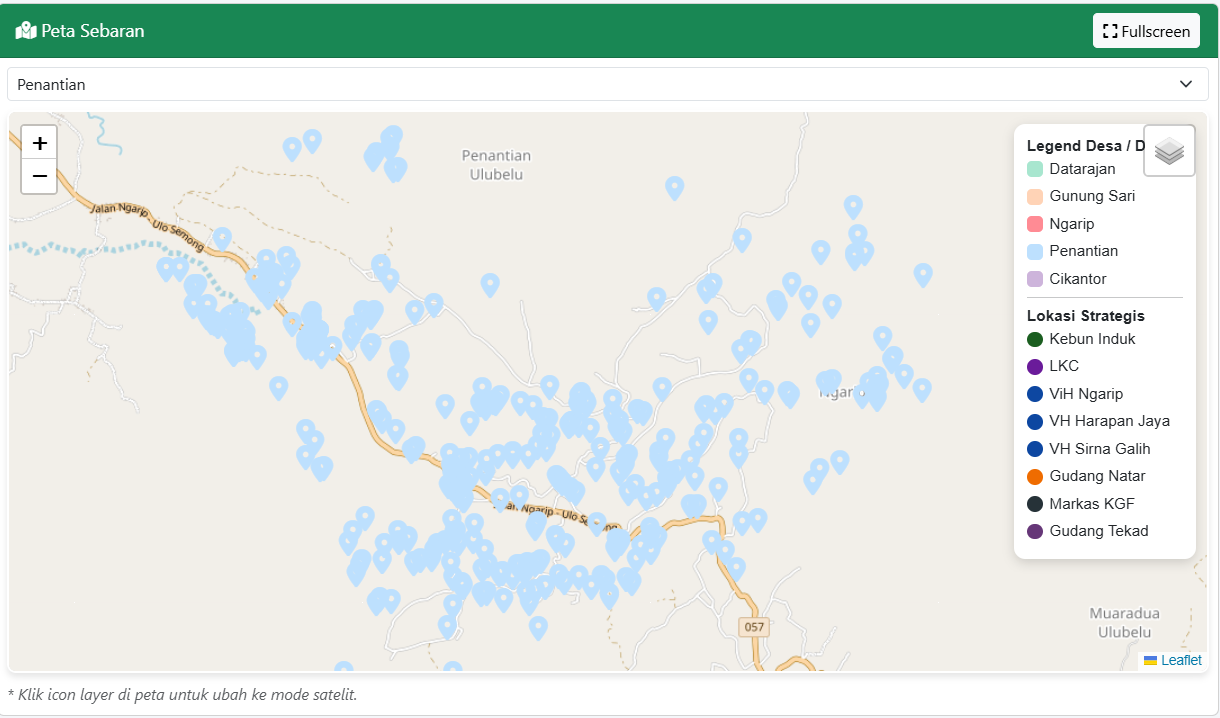Click the map zoom out minus button
Screen dimensions: 1220x718
coord(39,176)
